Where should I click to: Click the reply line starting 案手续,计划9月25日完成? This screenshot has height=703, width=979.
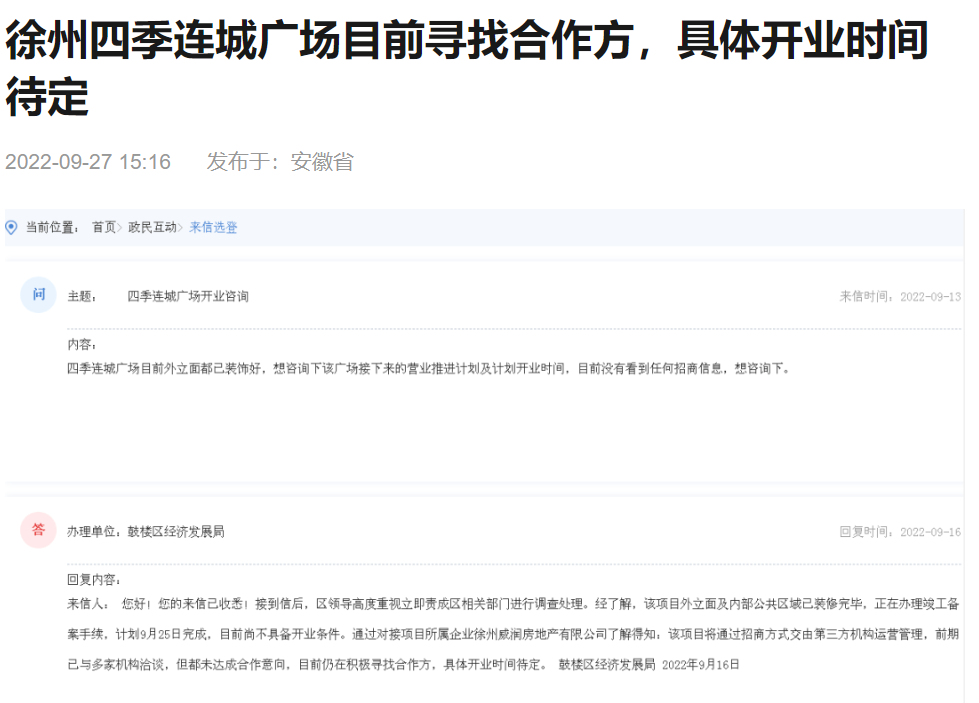tap(513, 634)
